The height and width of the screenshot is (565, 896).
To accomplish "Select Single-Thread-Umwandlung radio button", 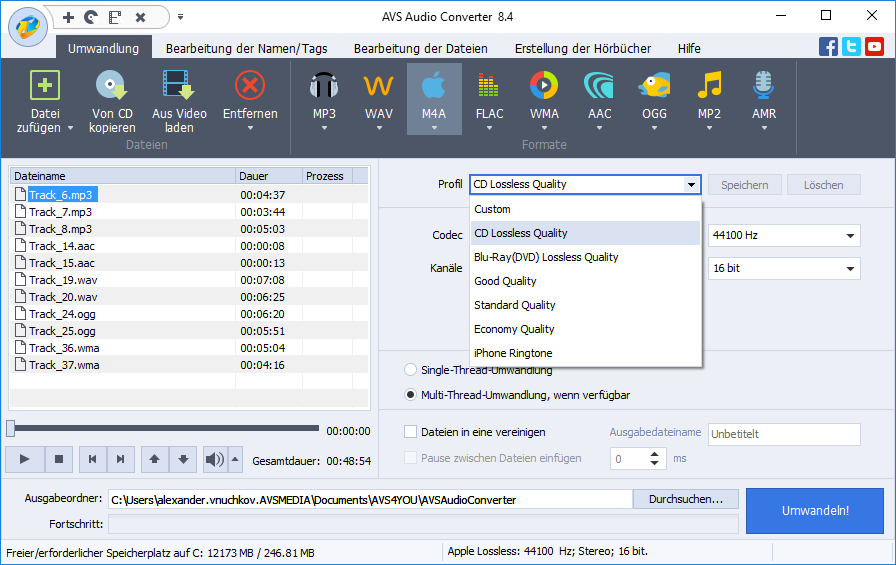I will tap(410, 370).
